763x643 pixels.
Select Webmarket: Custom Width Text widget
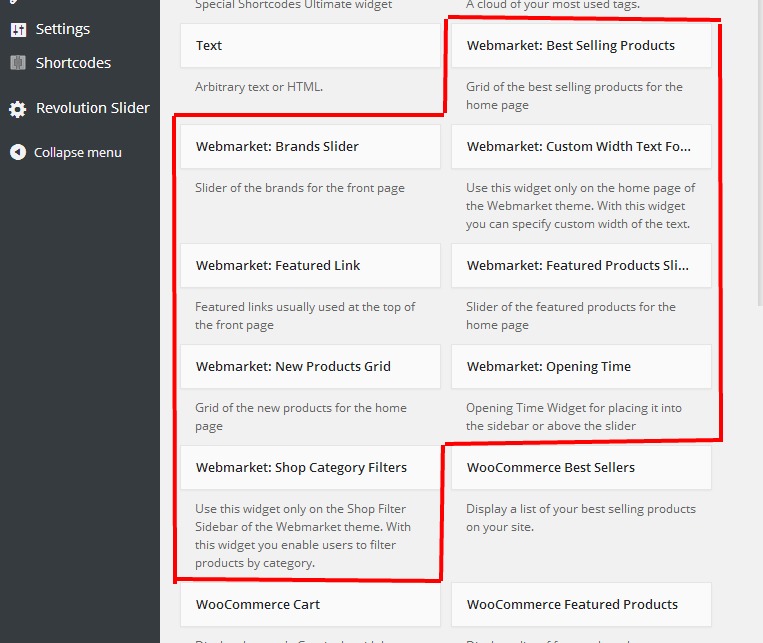tap(581, 147)
